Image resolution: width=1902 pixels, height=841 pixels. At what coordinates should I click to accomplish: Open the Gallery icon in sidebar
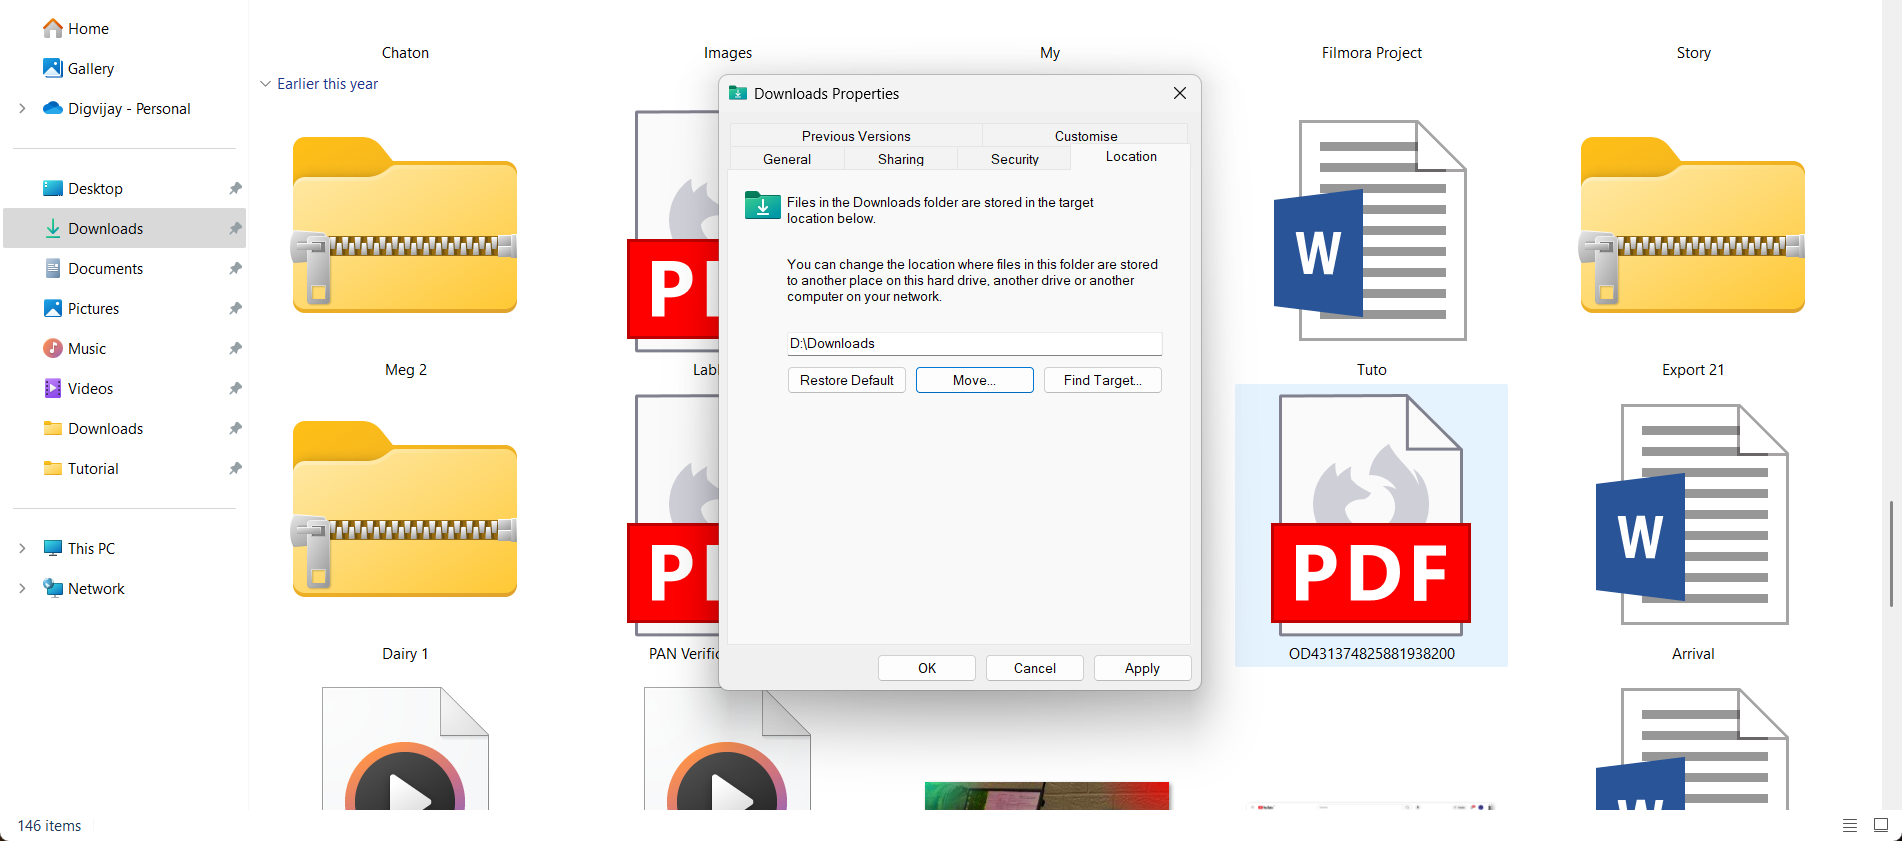[x=53, y=68]
